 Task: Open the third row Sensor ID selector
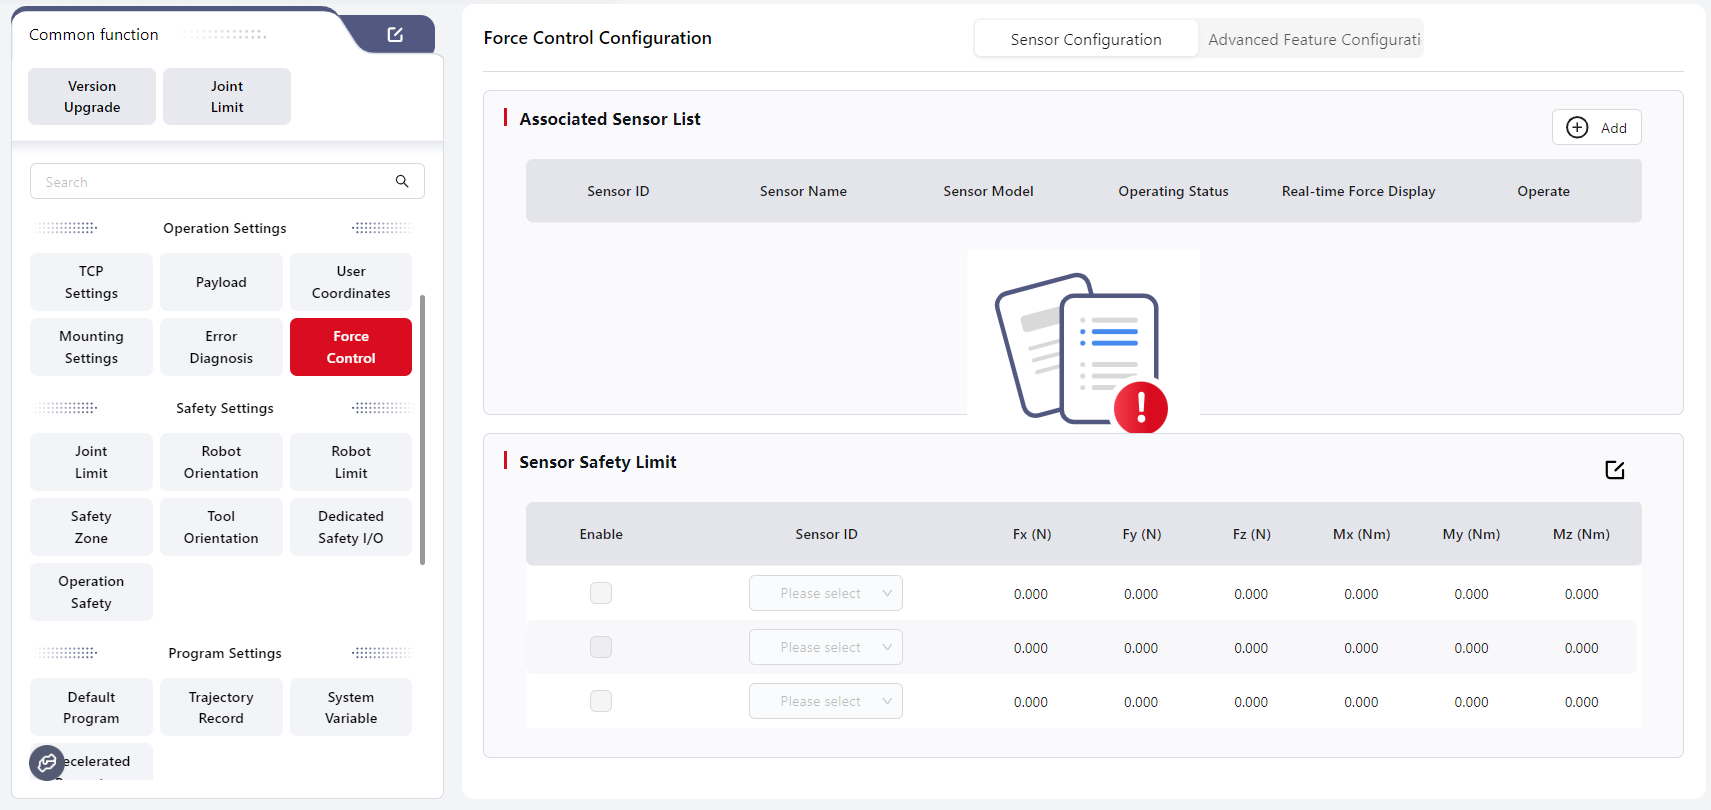point(825,701)
